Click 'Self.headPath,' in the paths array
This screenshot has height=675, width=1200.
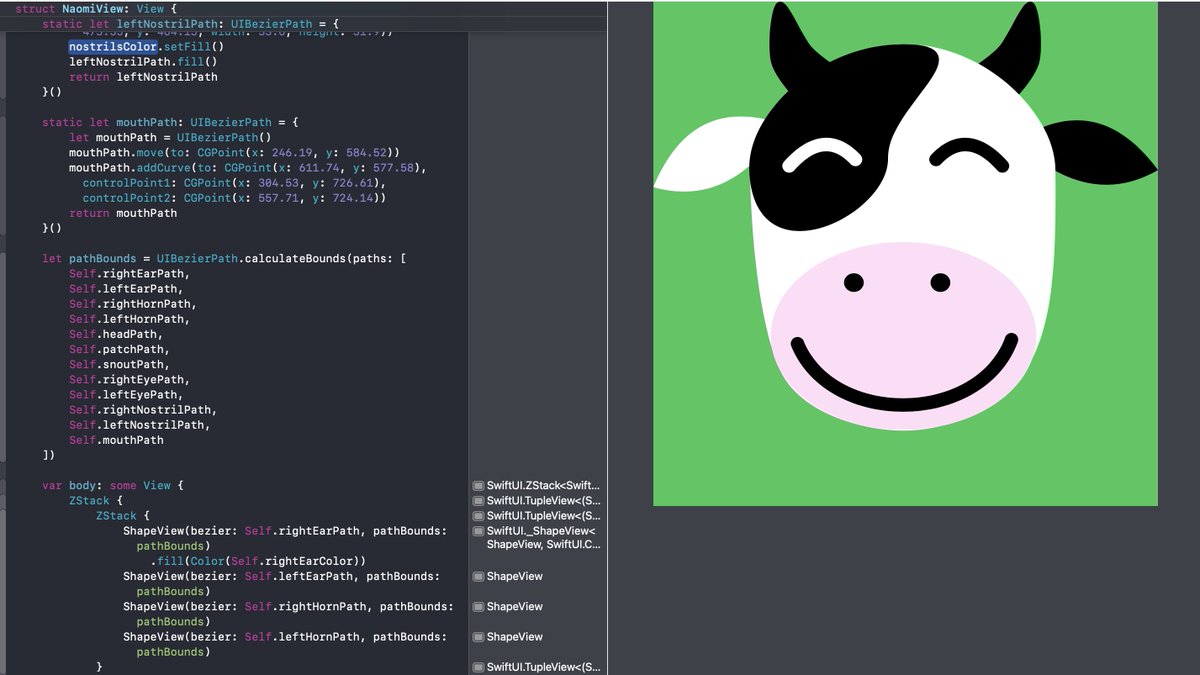coord(116,334)
